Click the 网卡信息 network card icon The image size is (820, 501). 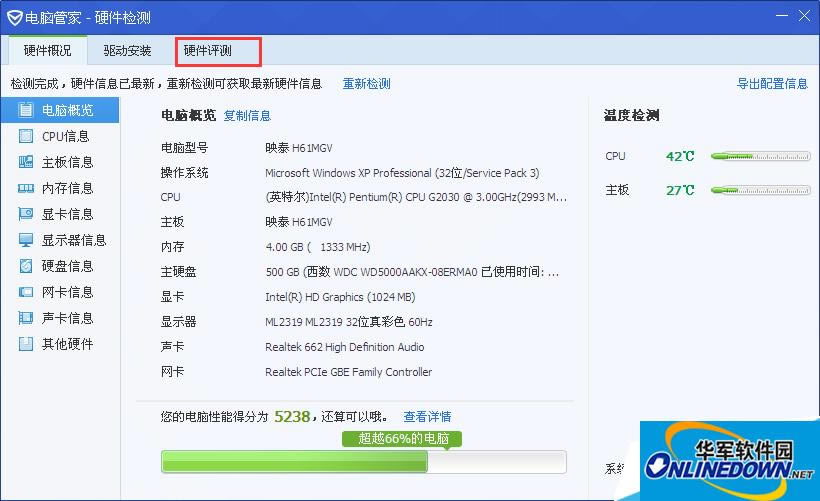click(x=25, y=292)
